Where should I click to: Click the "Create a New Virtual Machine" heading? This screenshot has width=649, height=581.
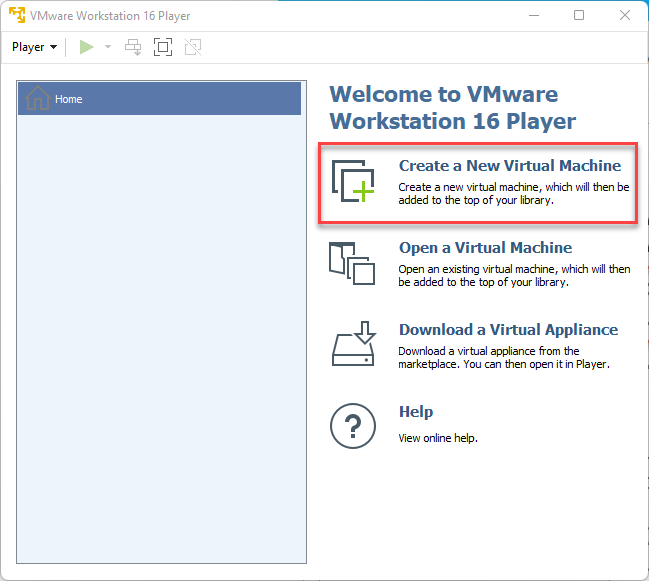click(510, 166)
